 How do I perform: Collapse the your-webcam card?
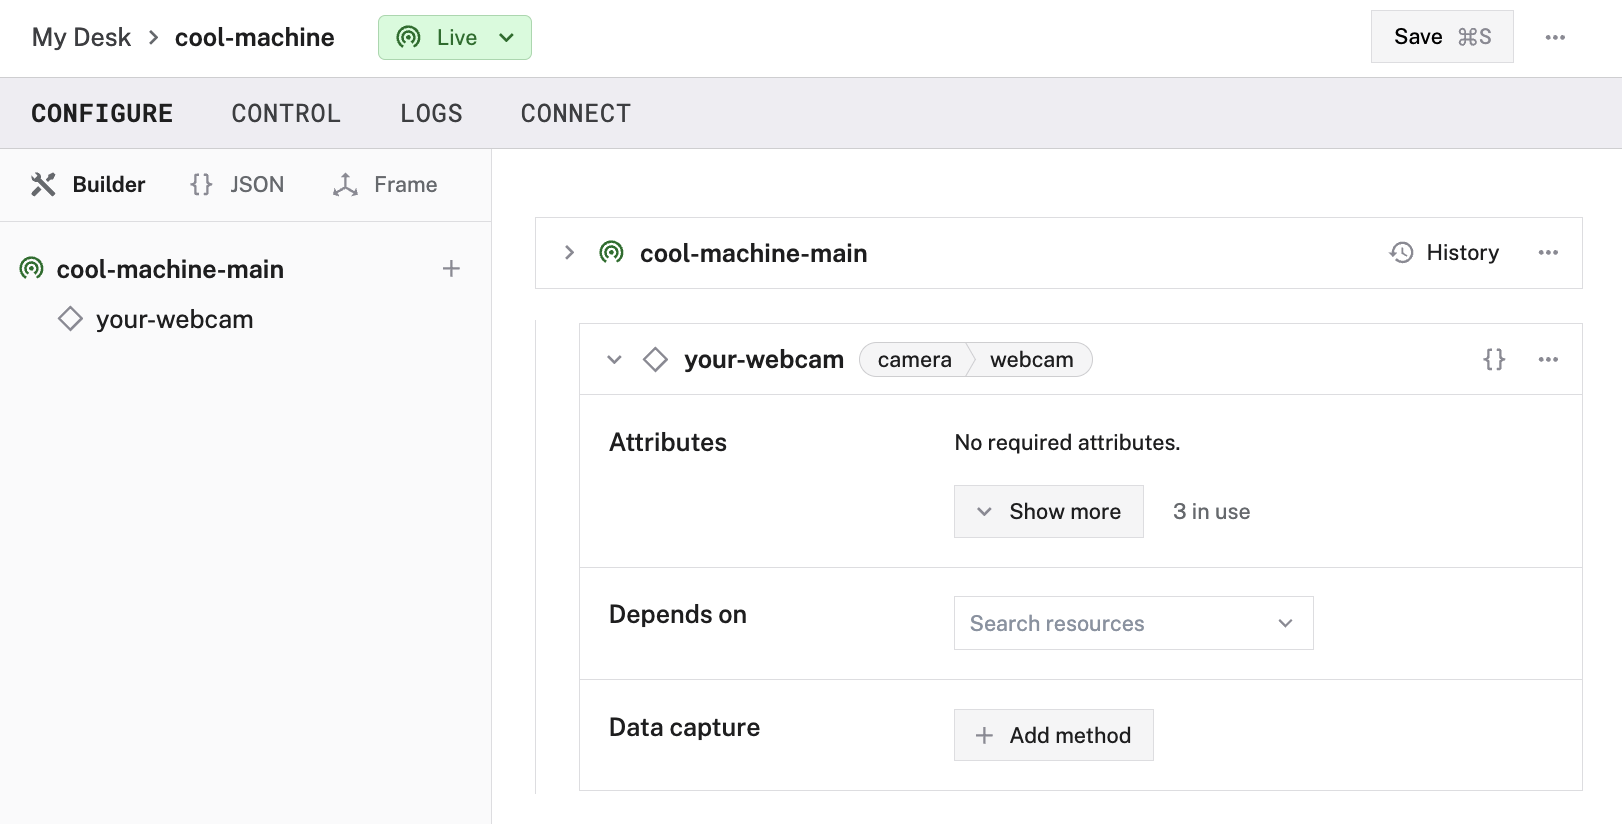click(x=614, y=360)
